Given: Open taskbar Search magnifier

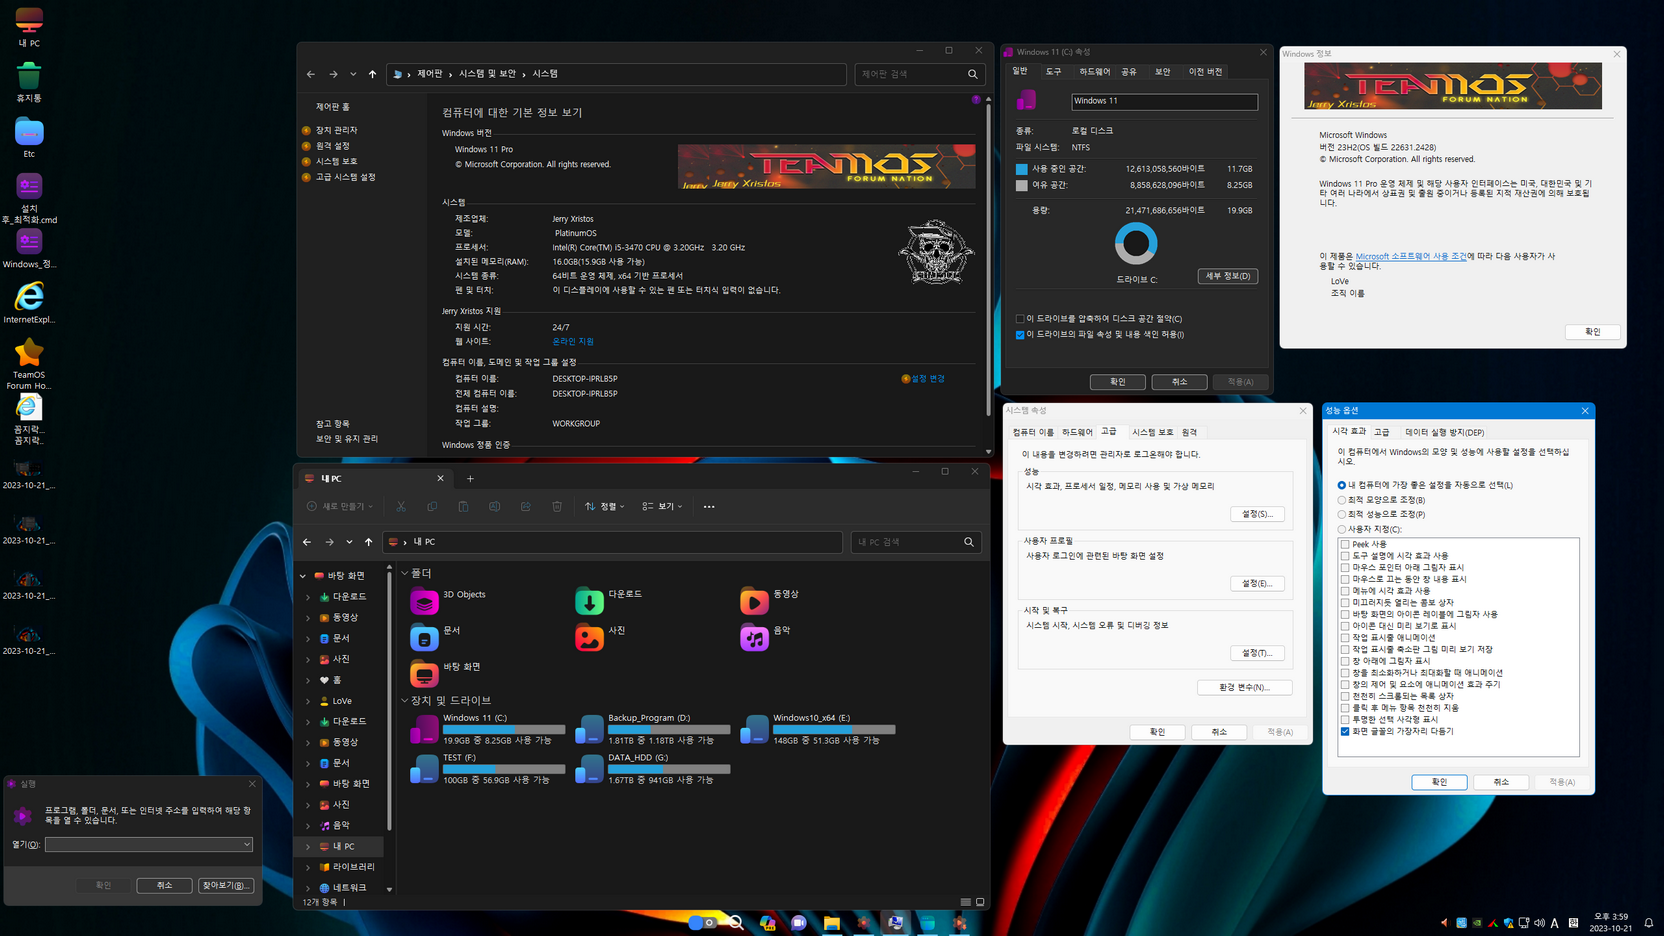Looking at the screenshot, I should (736, 923).
